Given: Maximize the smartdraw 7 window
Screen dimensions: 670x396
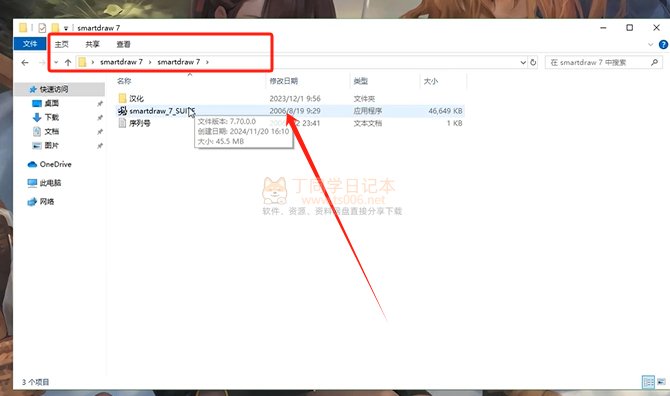Looking at the screenshot, I should [x=629, y=28].
